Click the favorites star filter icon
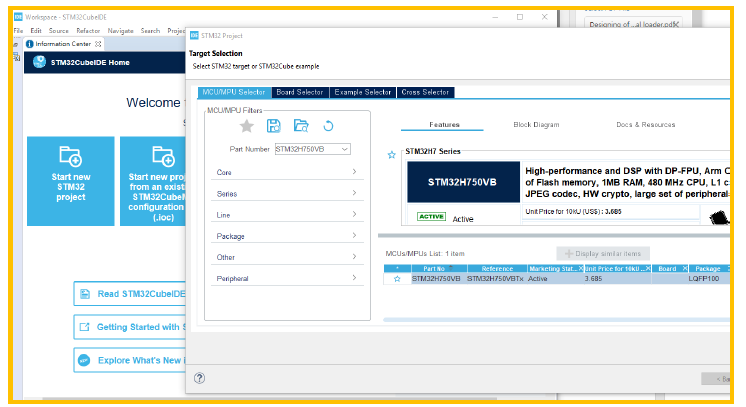 coord(246,126)
